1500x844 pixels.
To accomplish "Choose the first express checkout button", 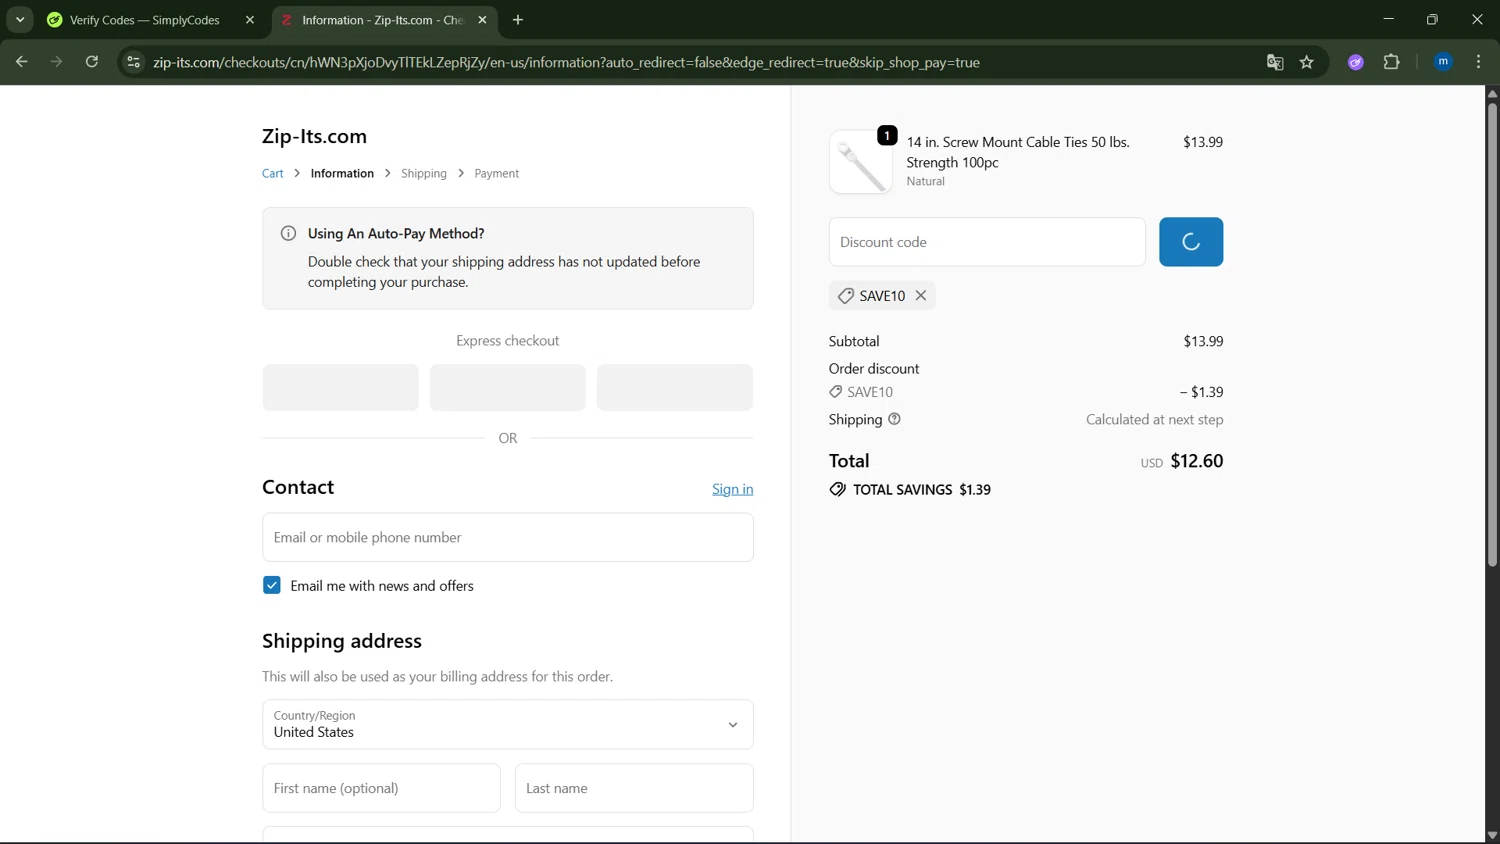I will [x=340, y=387].
